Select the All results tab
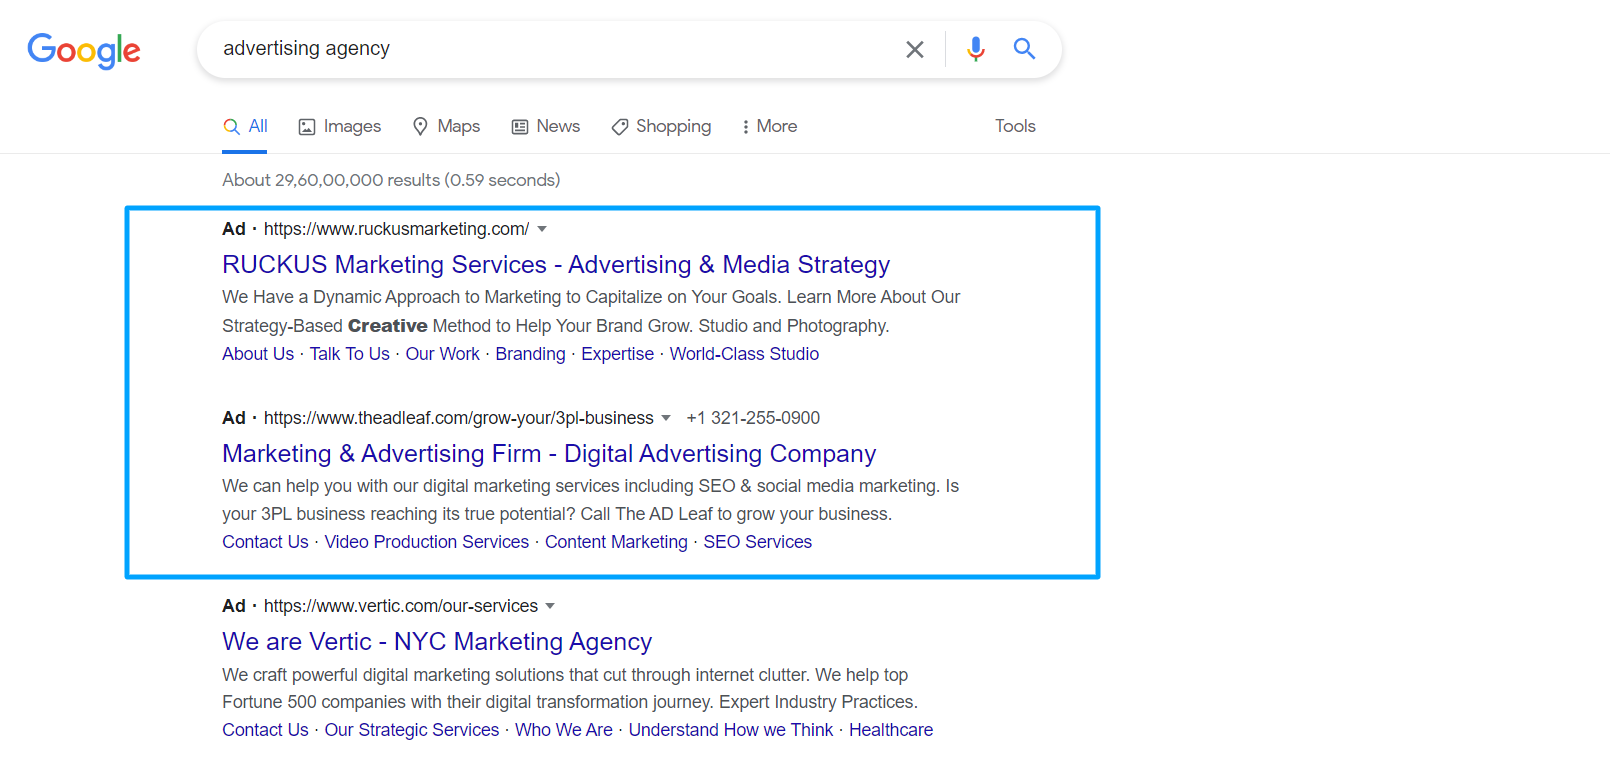The image size is (1610, 772). [245, 126]
